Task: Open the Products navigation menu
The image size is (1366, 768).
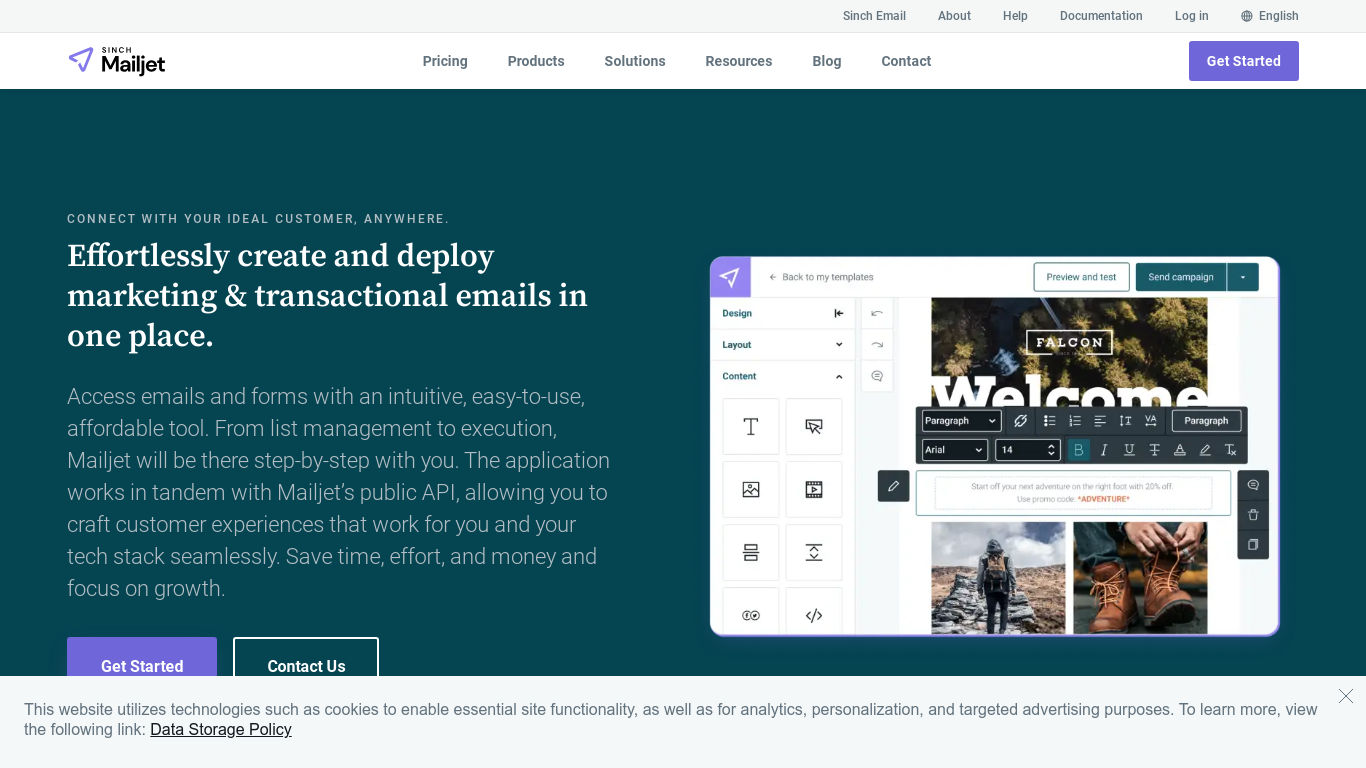Action: (x=536, y=61)
